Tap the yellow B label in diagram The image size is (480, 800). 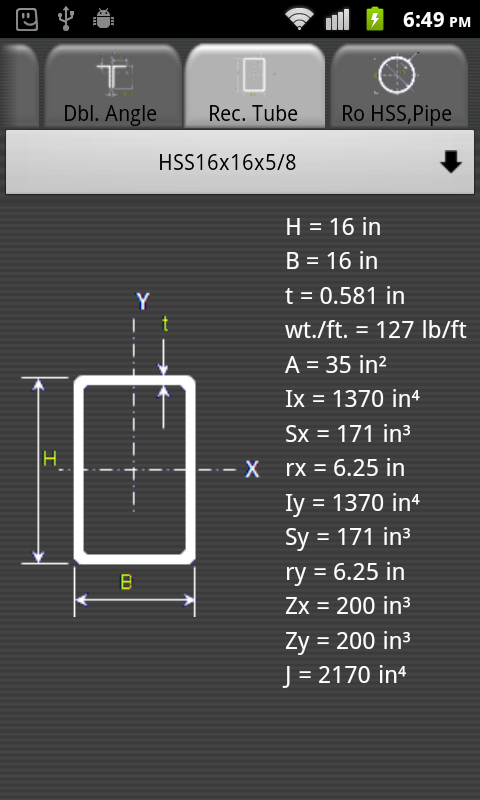pos(126,582)
